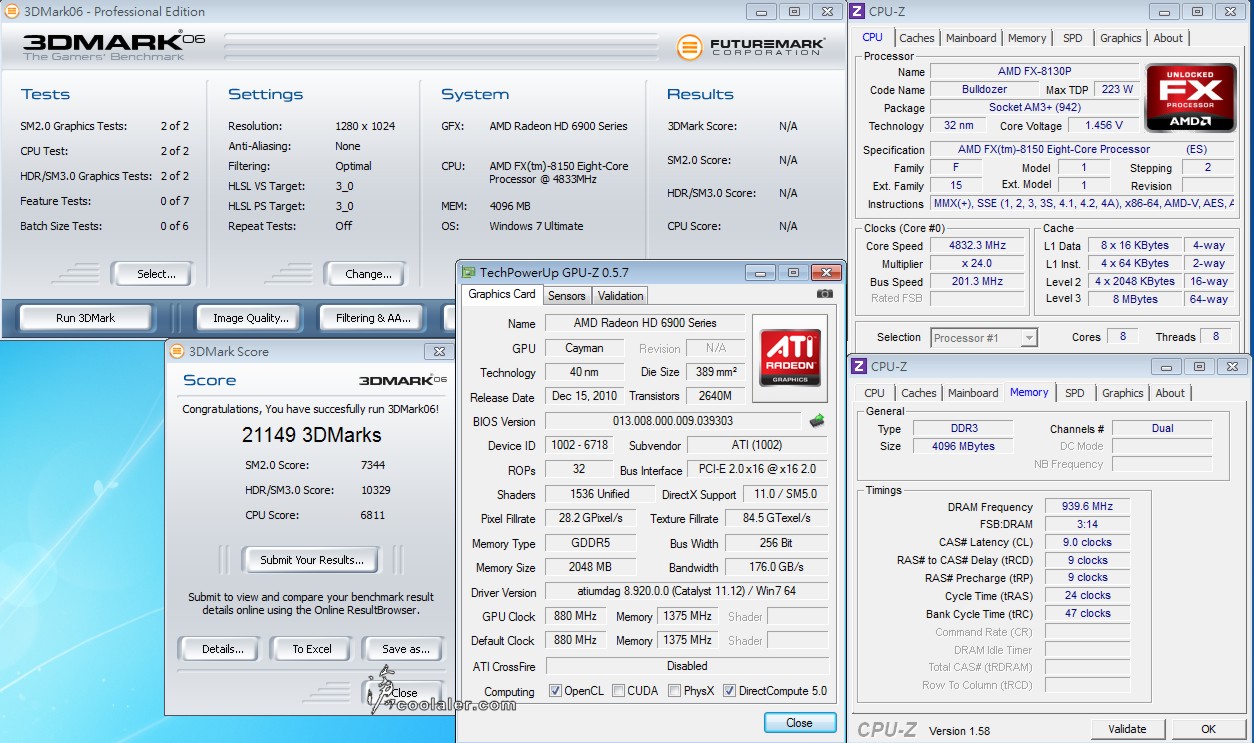Screen dimensions: 1254x743
Task: Click the Bus Speed value 201.3 MHz
Action: pyautogui.click(x=978, y=282)
